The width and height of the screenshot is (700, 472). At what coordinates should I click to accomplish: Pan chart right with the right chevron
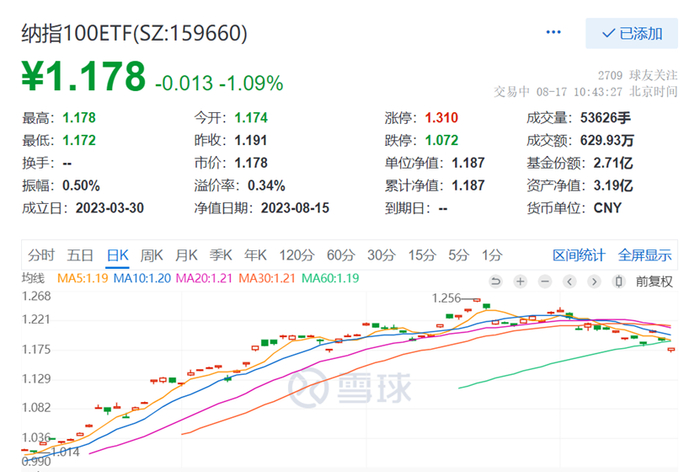594,281
